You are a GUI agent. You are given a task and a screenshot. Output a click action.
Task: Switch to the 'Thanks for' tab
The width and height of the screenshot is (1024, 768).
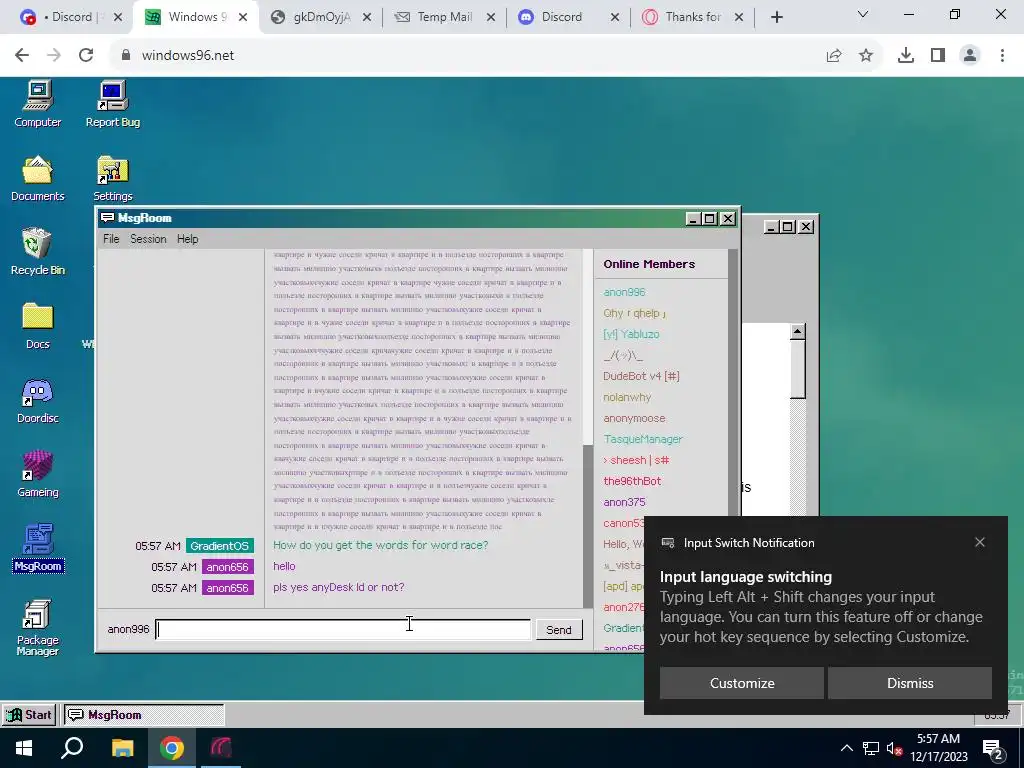pyautogui.click(x=692, y=17)
